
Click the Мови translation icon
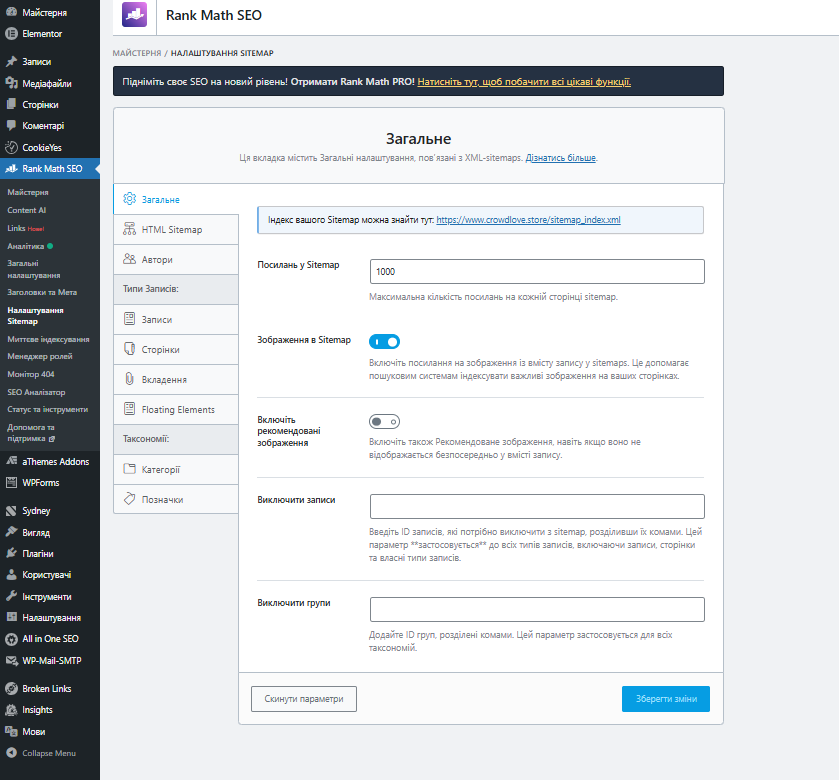[11, 731]
